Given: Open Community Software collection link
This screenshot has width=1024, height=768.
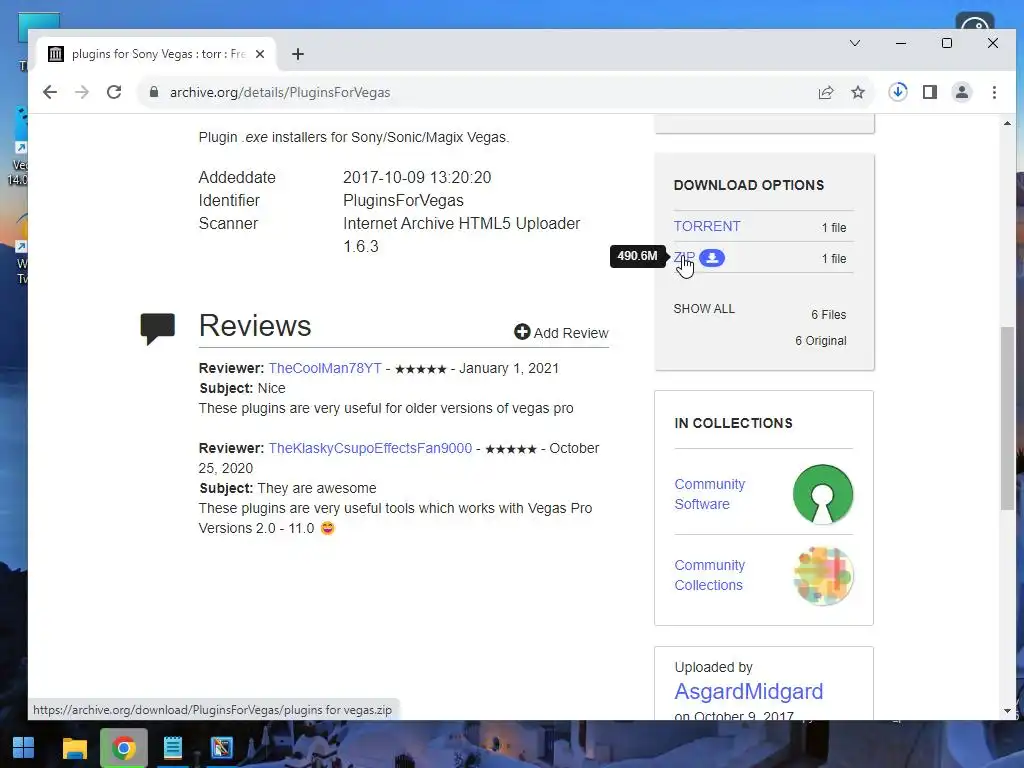Looking at the screenshot, I should tap(710, 494).
